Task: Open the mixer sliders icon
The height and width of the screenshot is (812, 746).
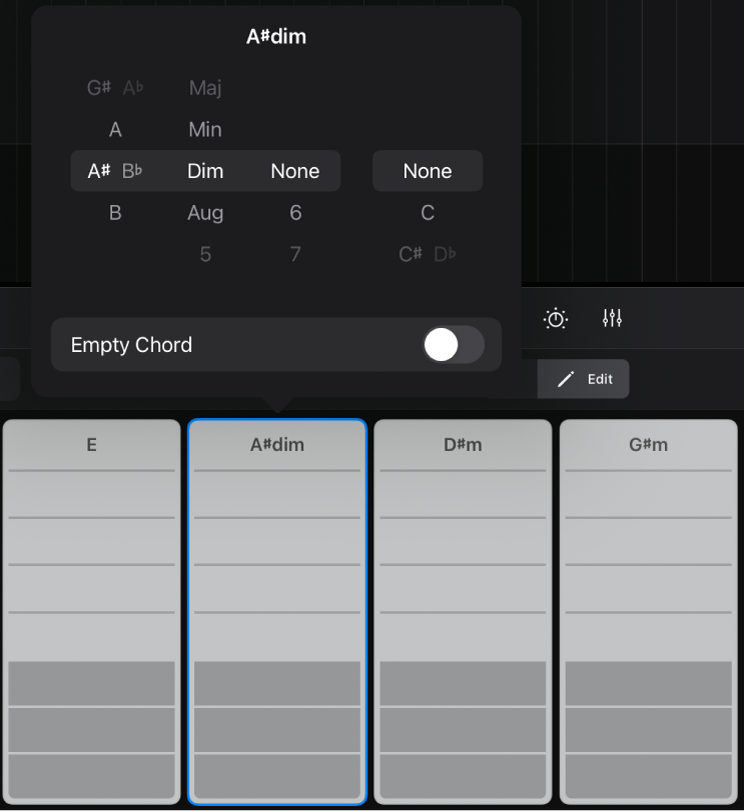Action: [612, 318]
